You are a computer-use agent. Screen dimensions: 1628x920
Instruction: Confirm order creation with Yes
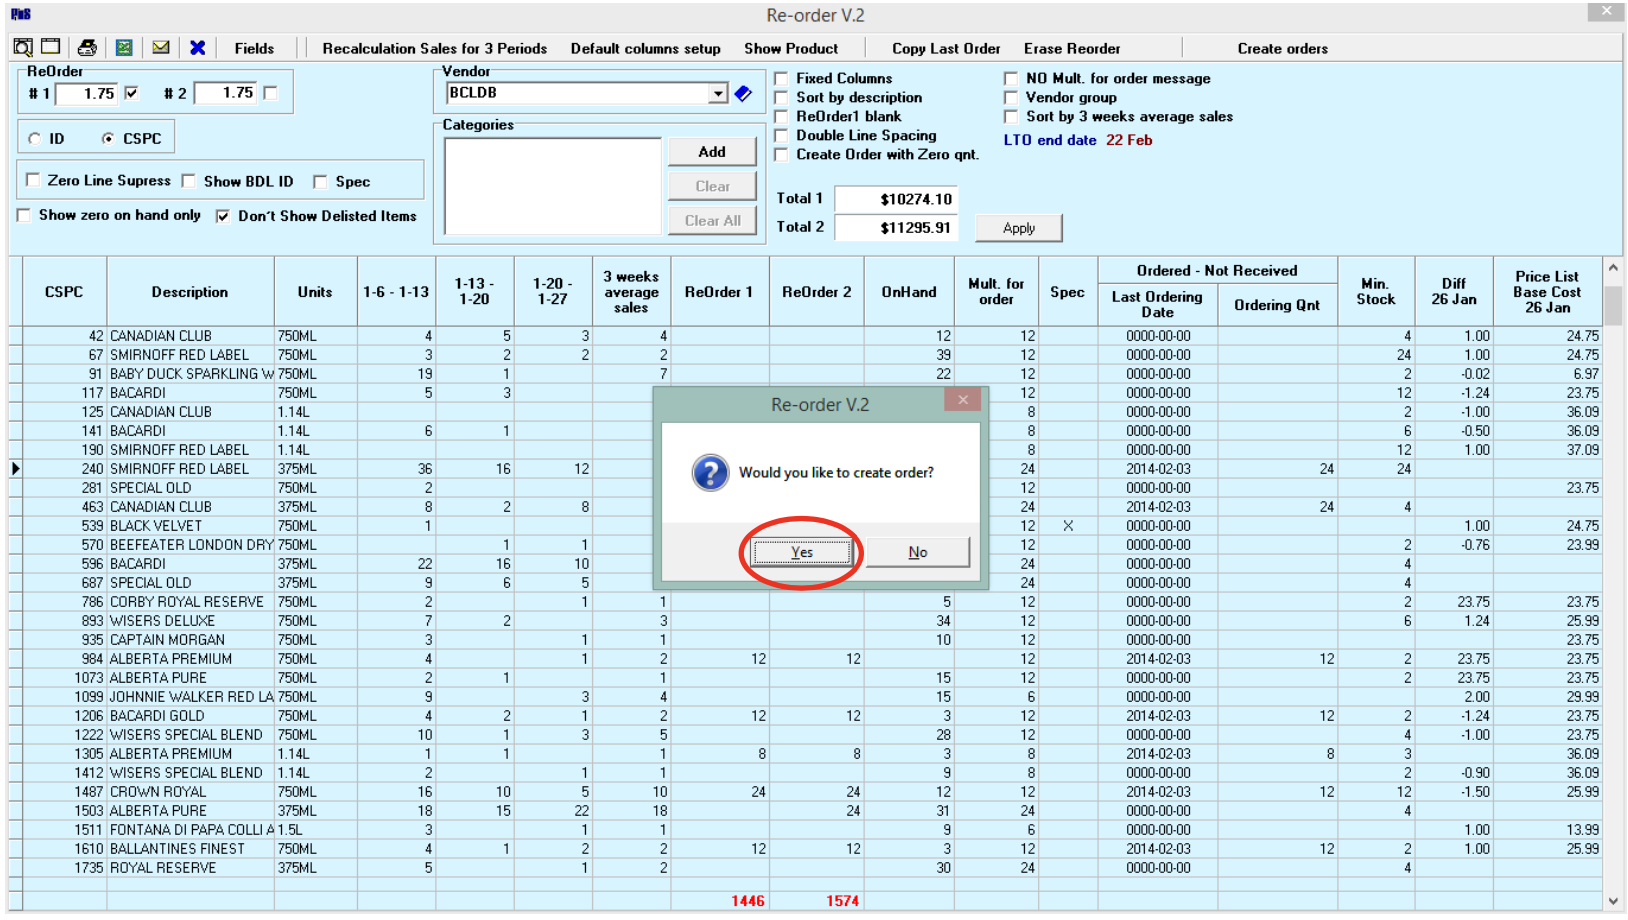[802, 552]
